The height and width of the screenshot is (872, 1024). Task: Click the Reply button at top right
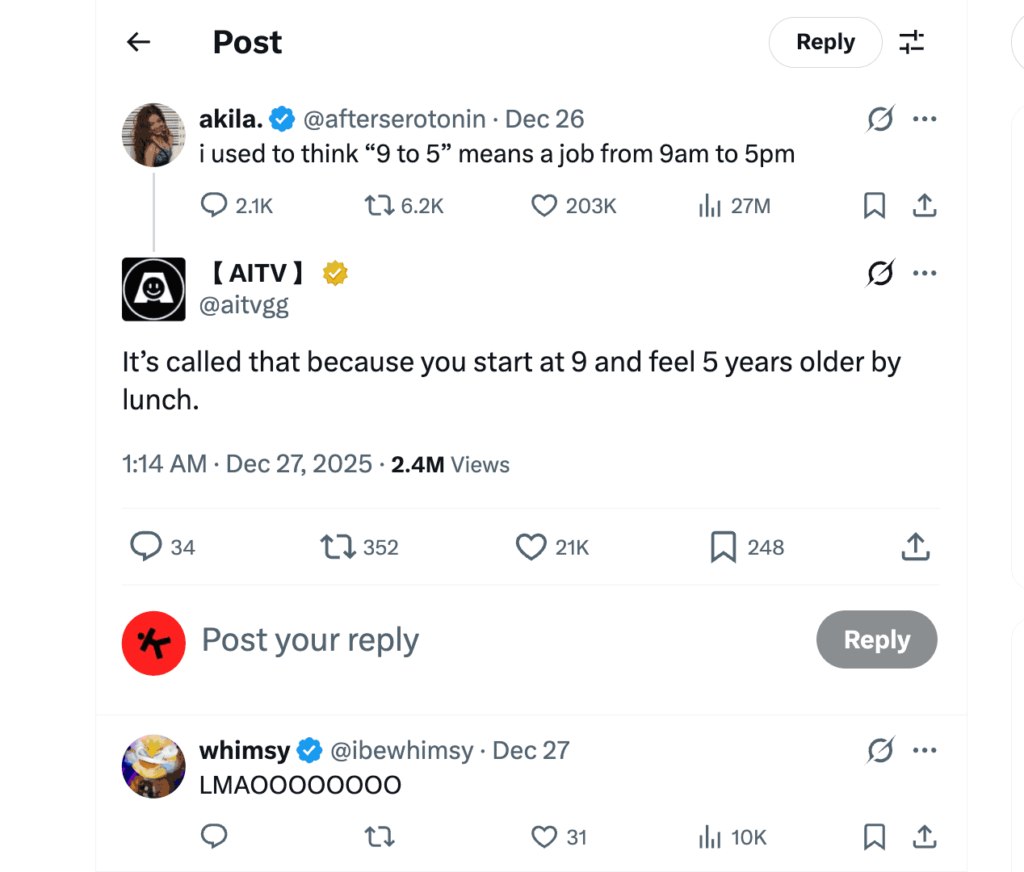point(825,42)
